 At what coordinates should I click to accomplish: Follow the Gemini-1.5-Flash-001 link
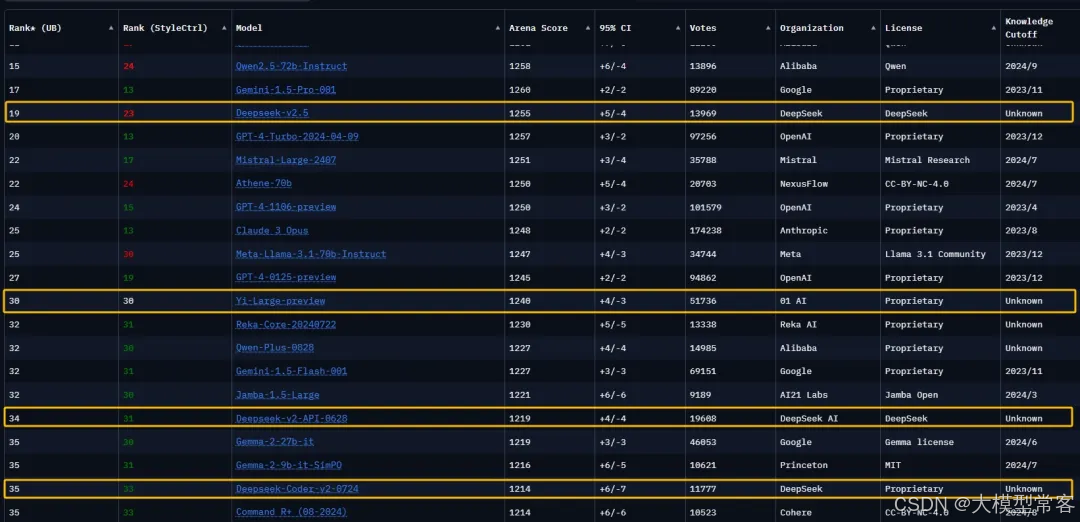pyautogui.click(x=291, y=371)
